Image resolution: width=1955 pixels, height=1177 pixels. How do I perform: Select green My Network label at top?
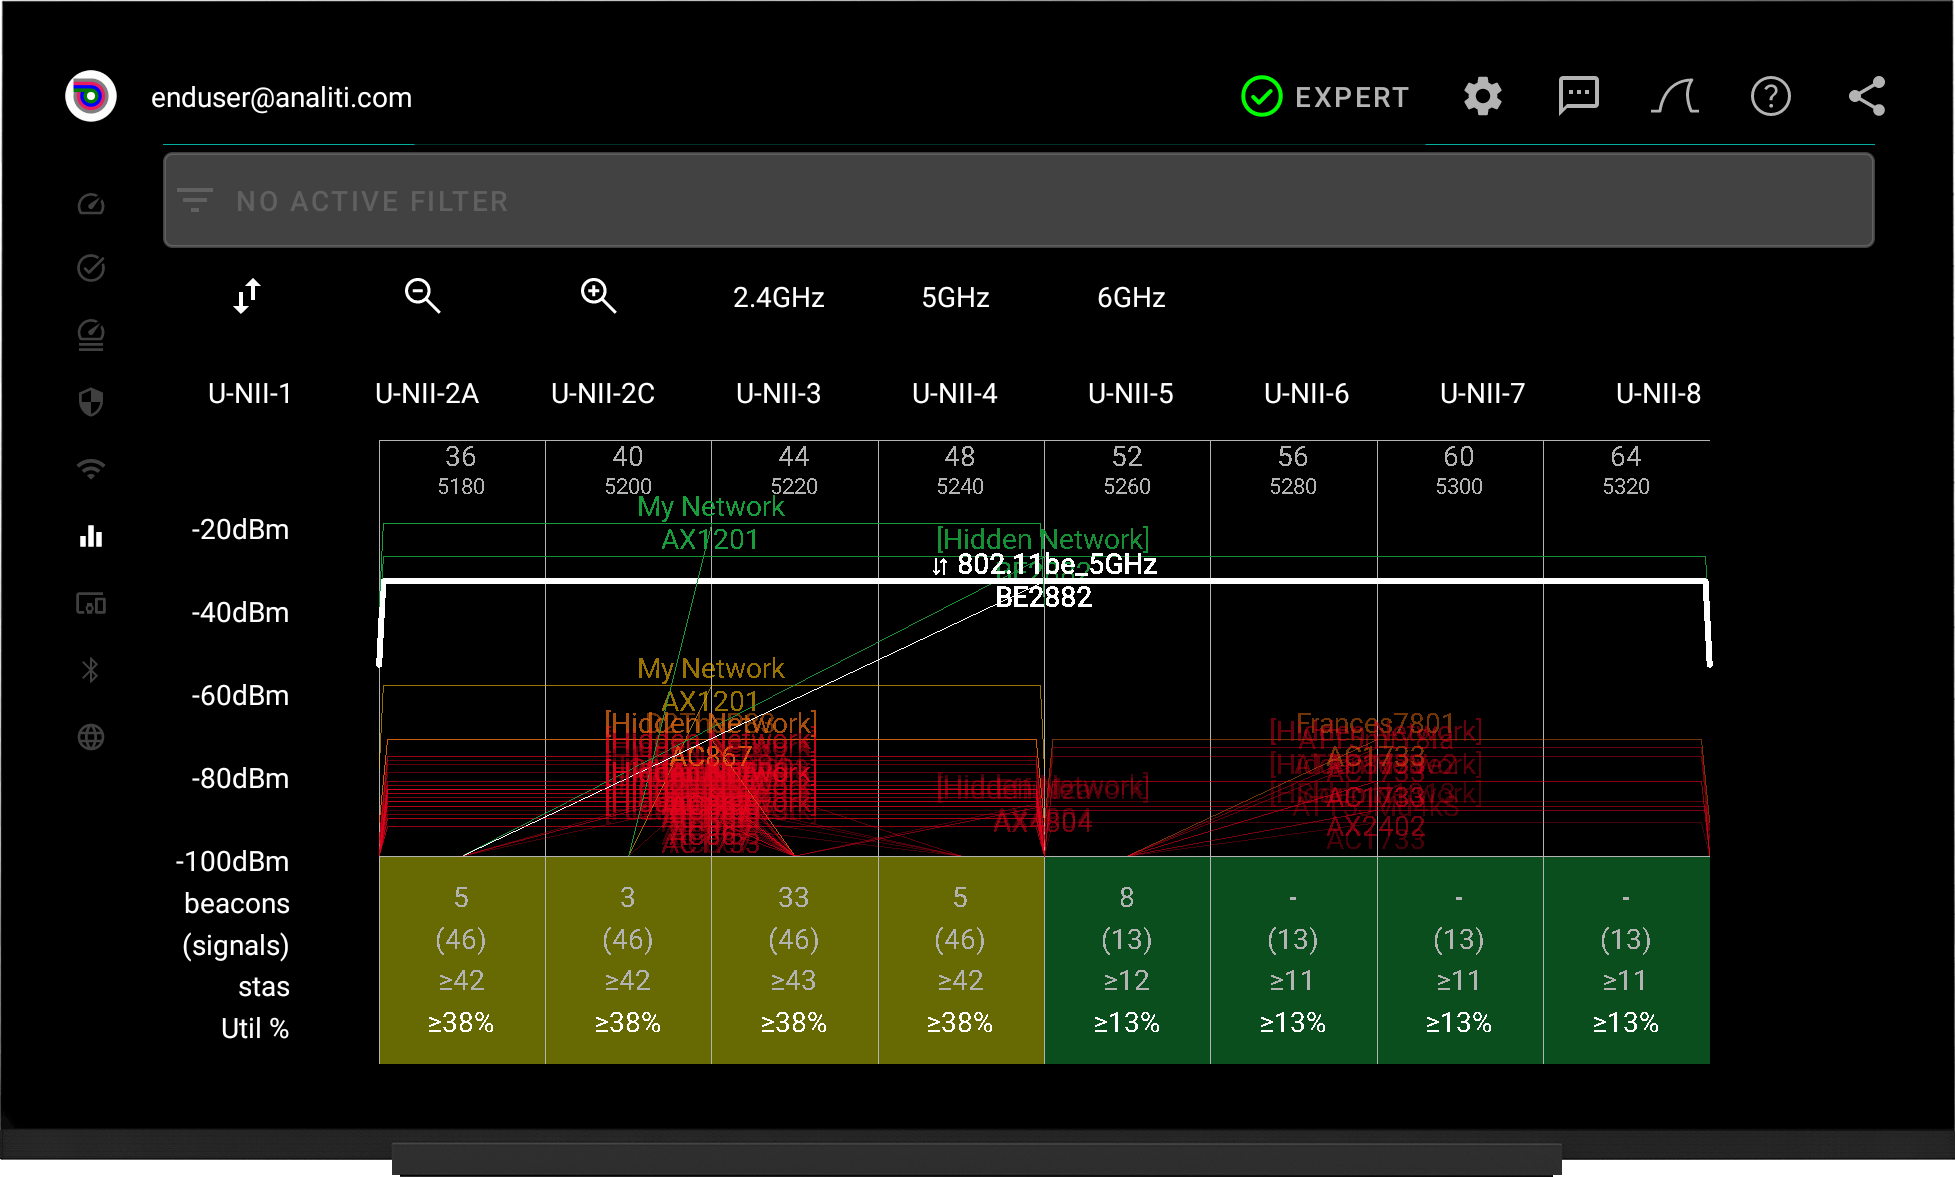point(711,507)
